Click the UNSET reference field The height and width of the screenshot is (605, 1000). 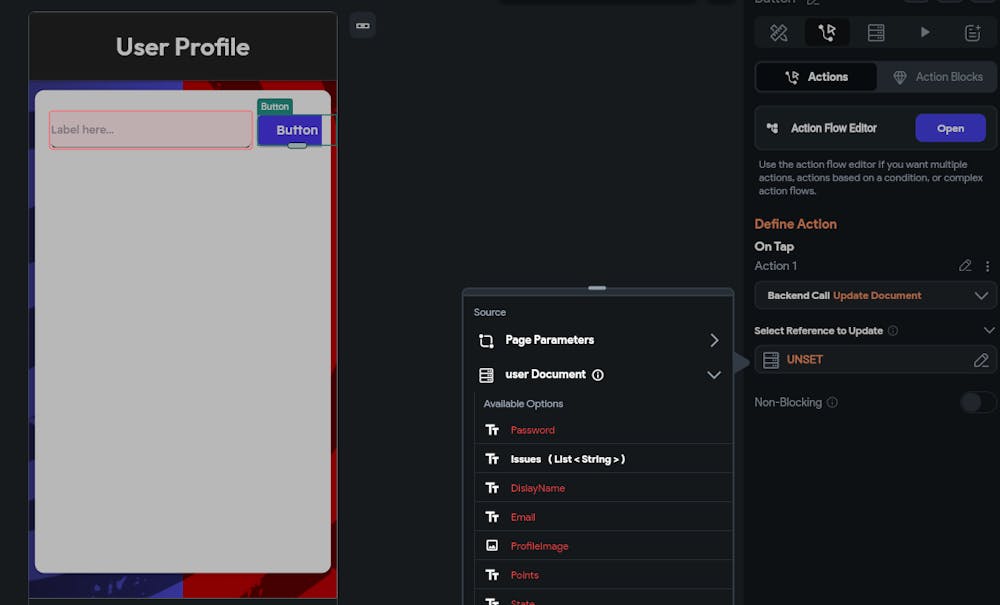[875, 360]
